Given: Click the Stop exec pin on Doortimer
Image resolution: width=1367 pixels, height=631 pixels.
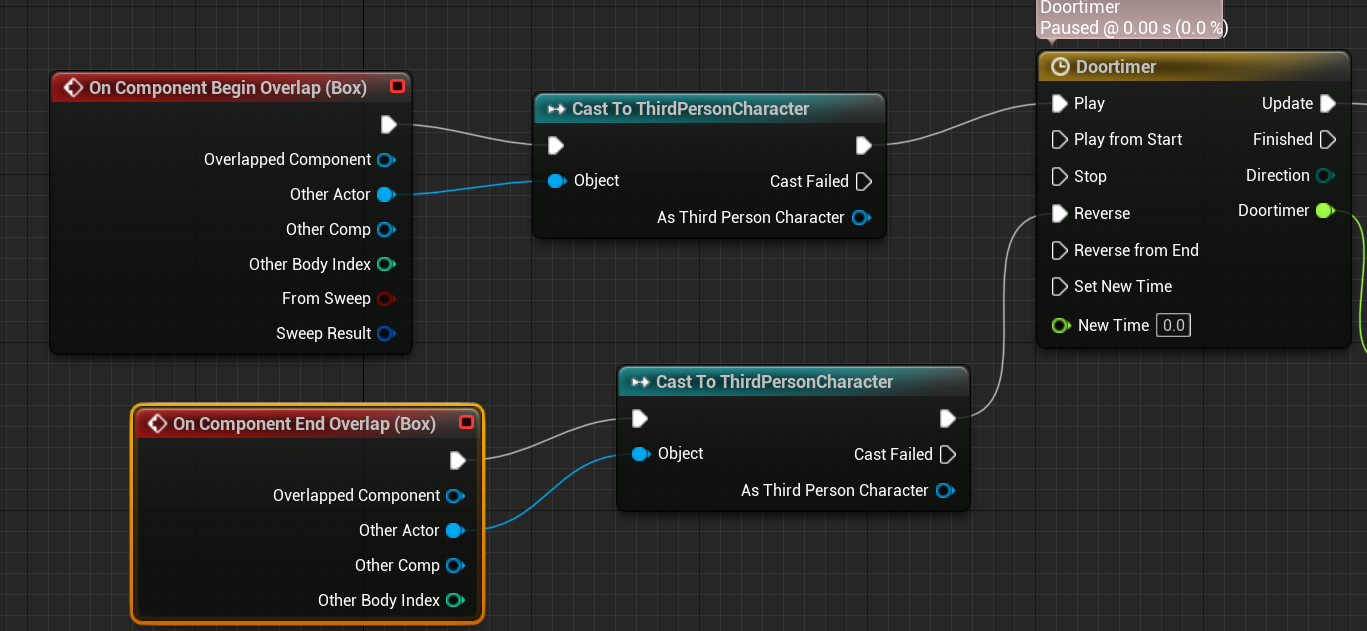Looking at the screenshot, I should (x=1060, y=176).
